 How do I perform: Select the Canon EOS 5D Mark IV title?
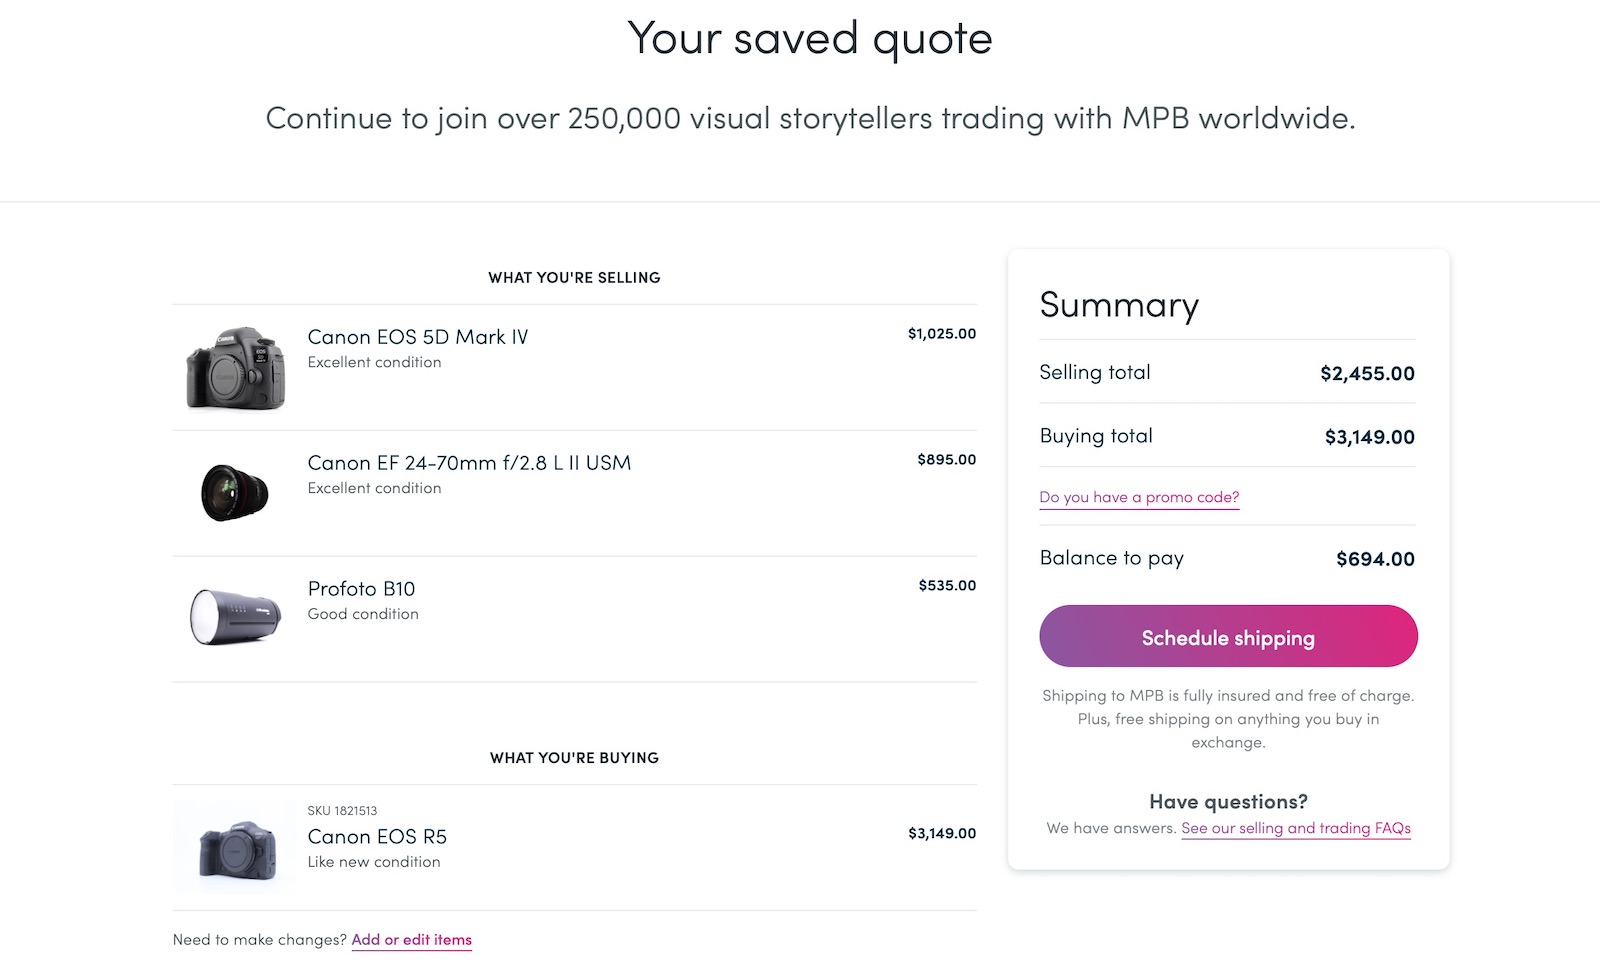[418, 337]
